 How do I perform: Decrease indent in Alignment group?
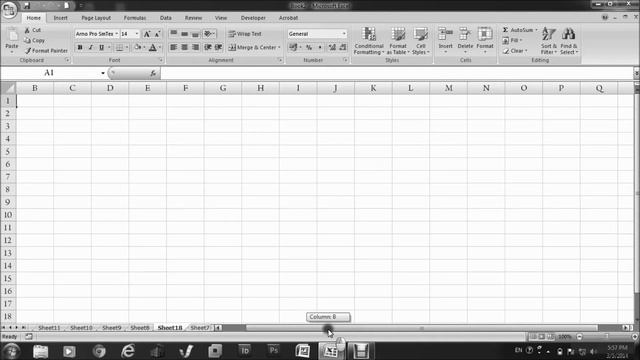208,47
